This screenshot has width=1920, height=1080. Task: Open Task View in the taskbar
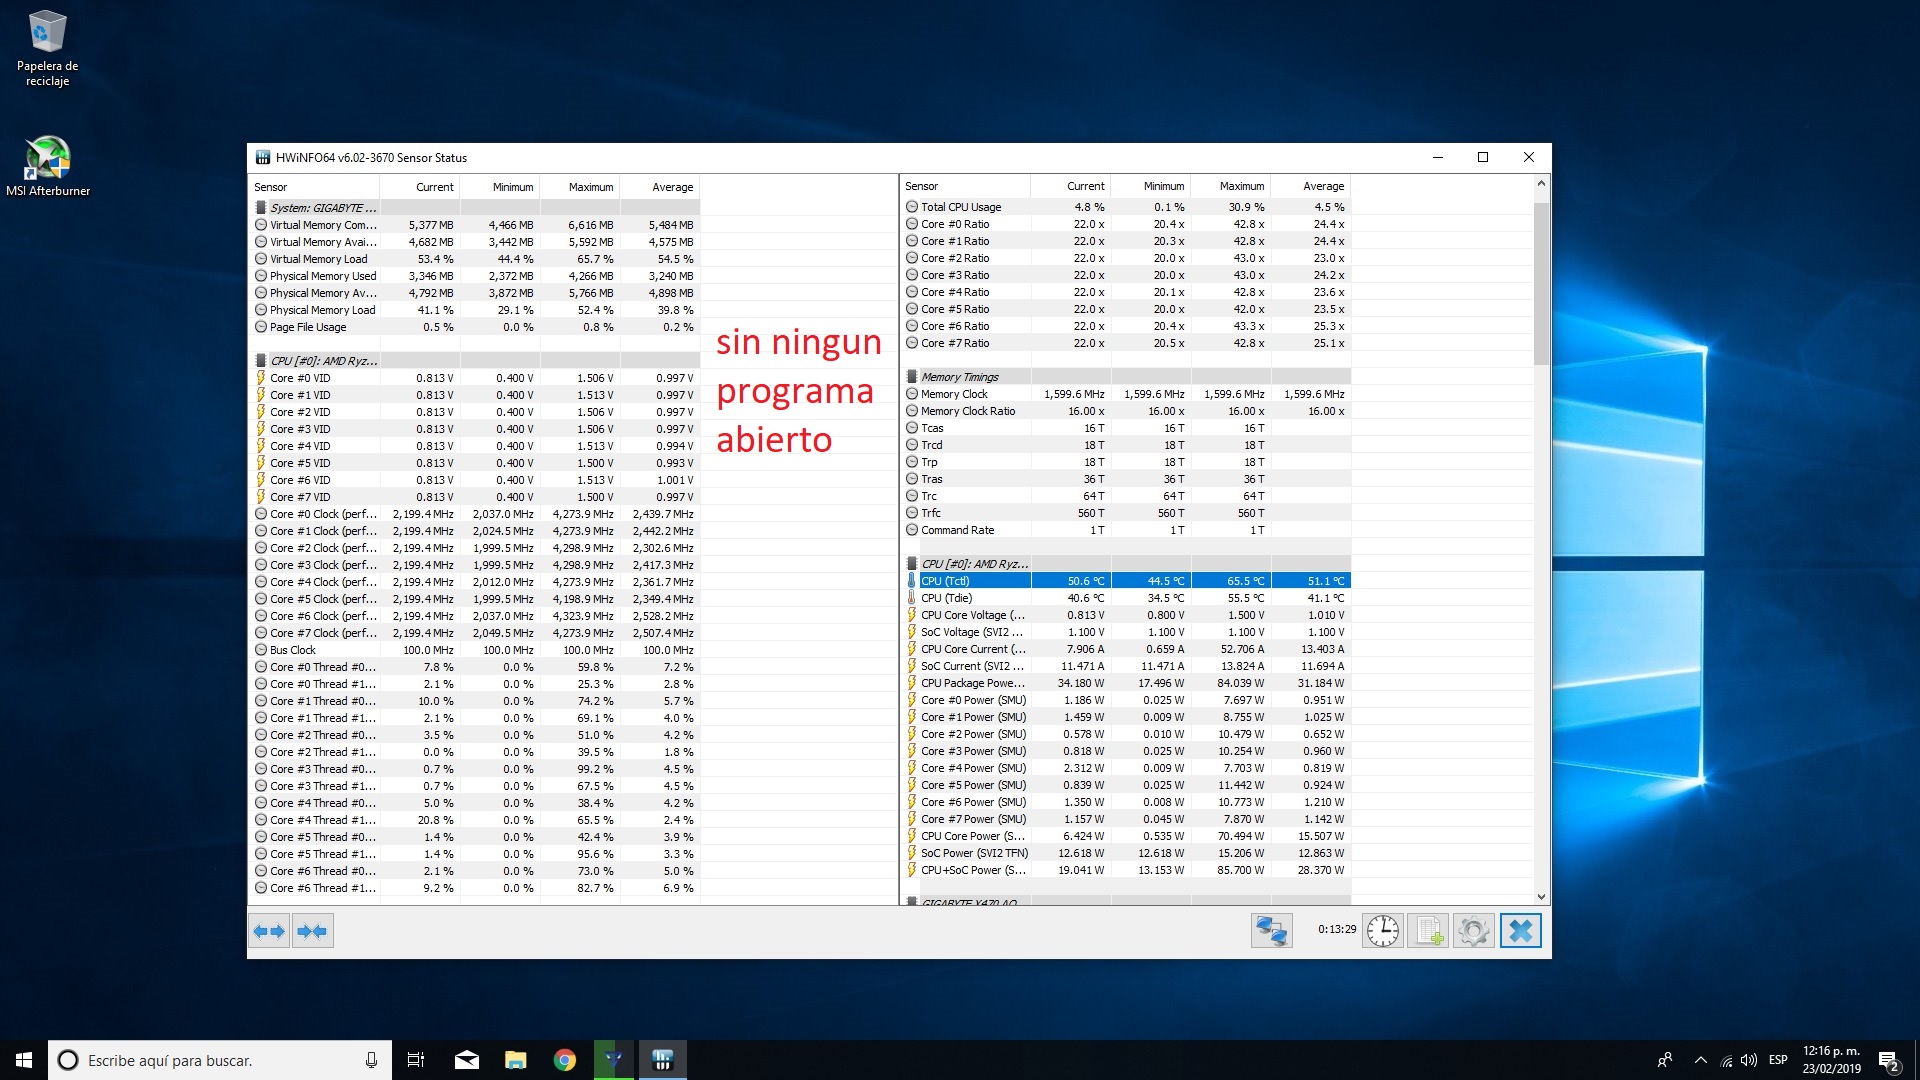pos(416,1060)
